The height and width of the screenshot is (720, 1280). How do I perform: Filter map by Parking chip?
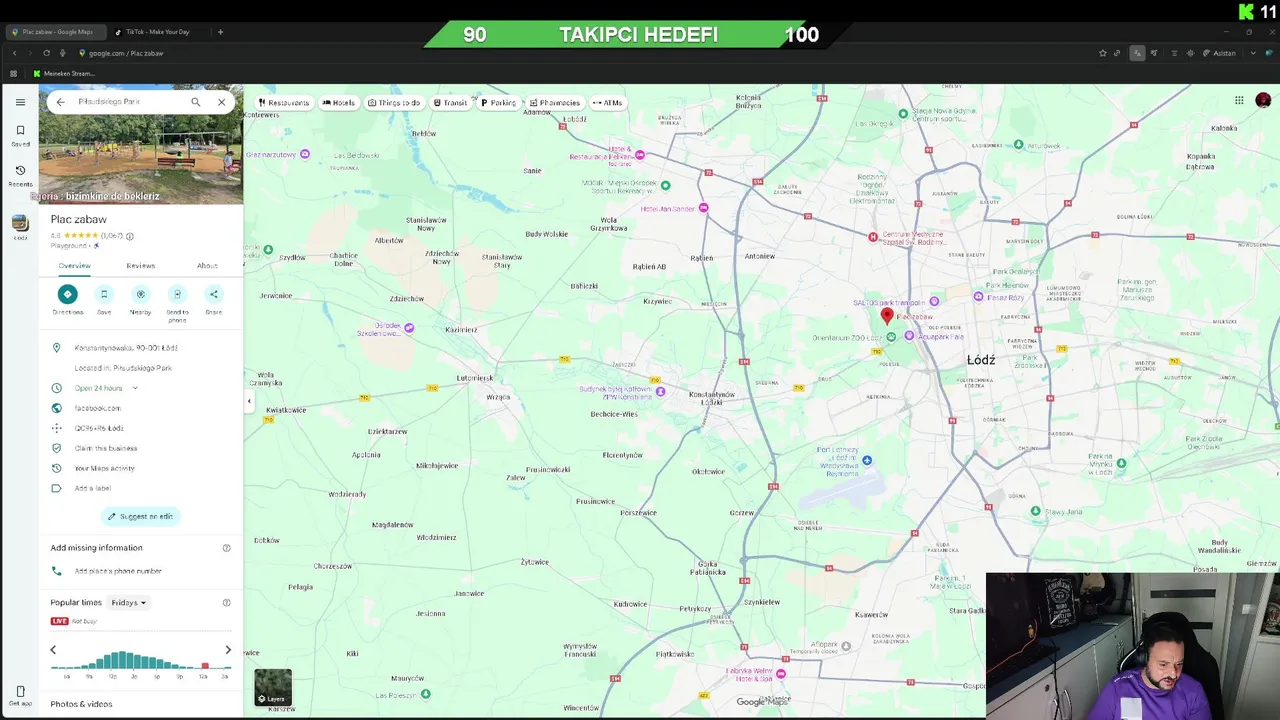pyautogui.click(x=498, y=103)
